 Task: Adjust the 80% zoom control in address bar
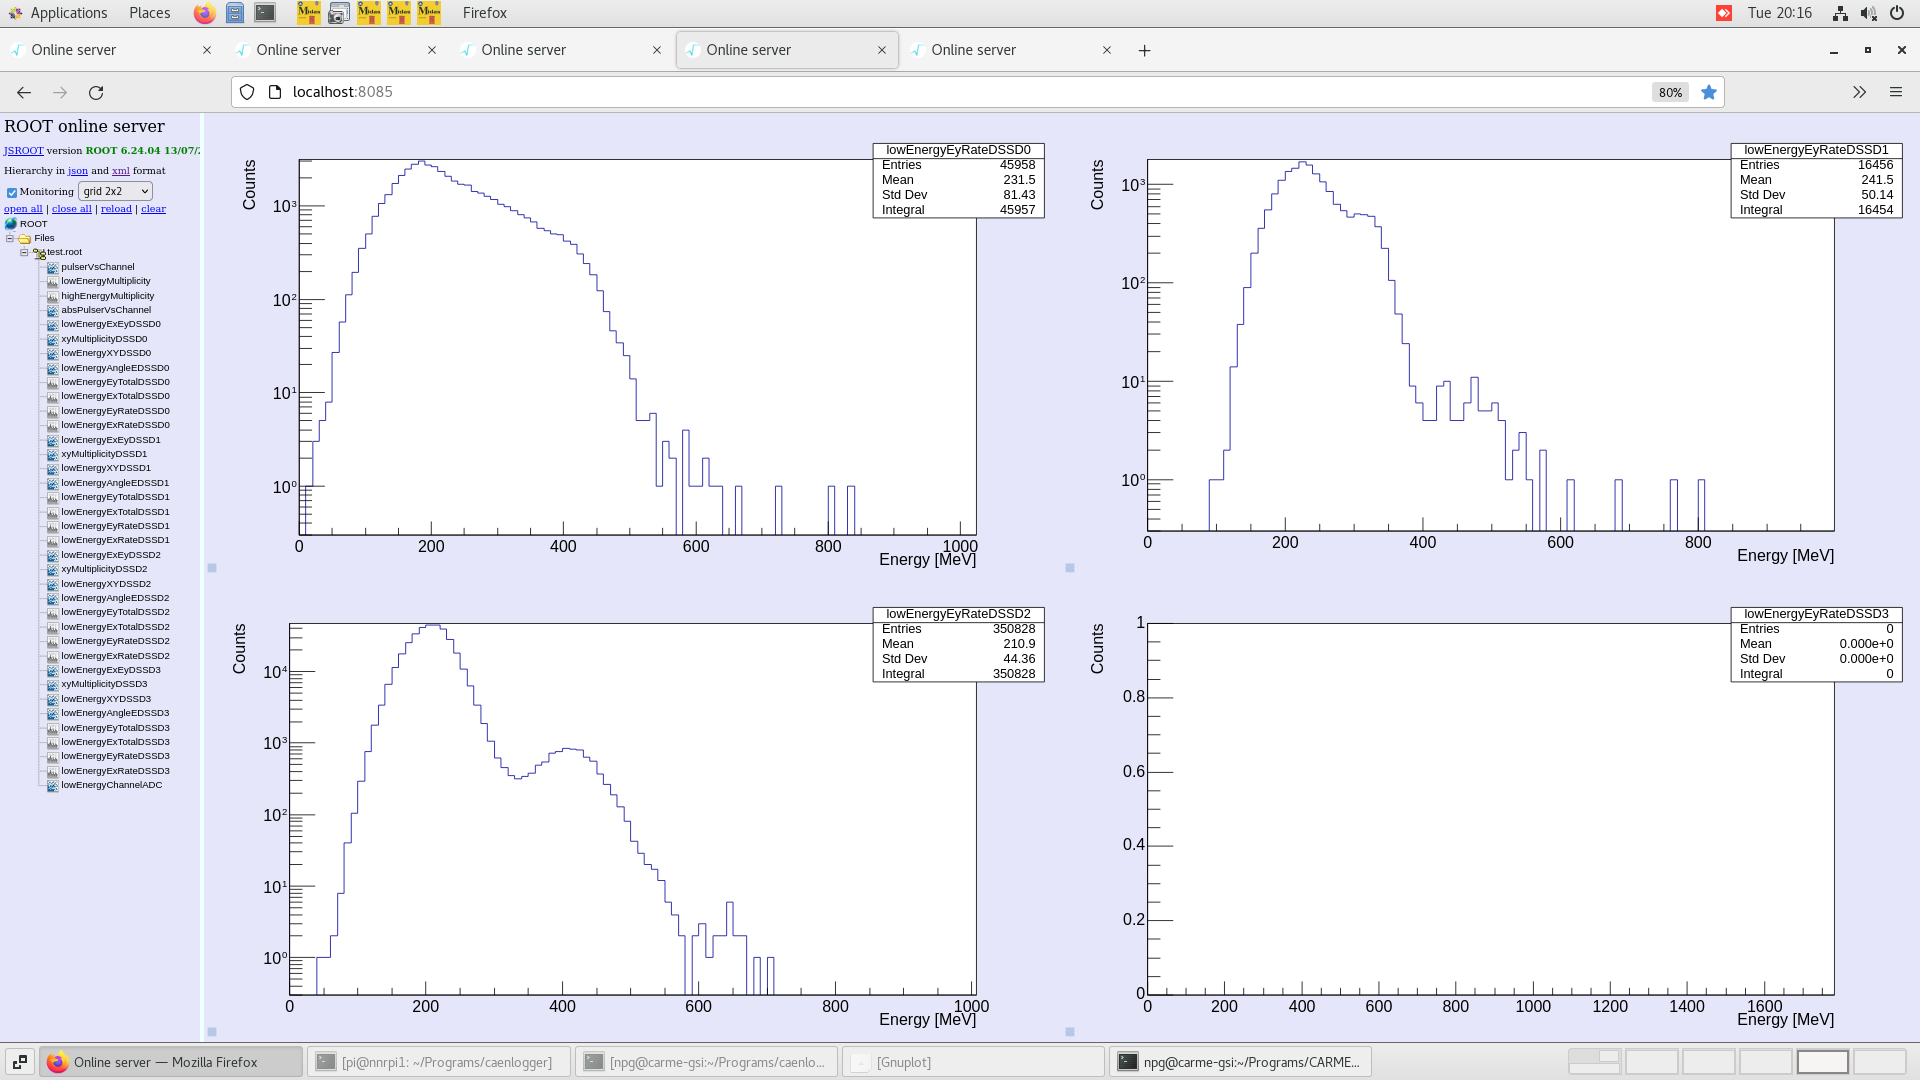pyautogui.click(x=1669, y=92)
